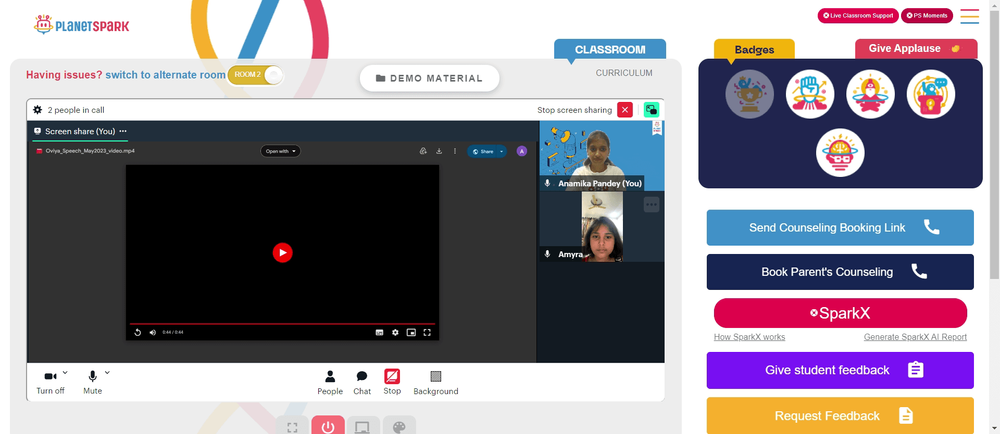
Task: Award the trophy badge to student
Action: 749,94
